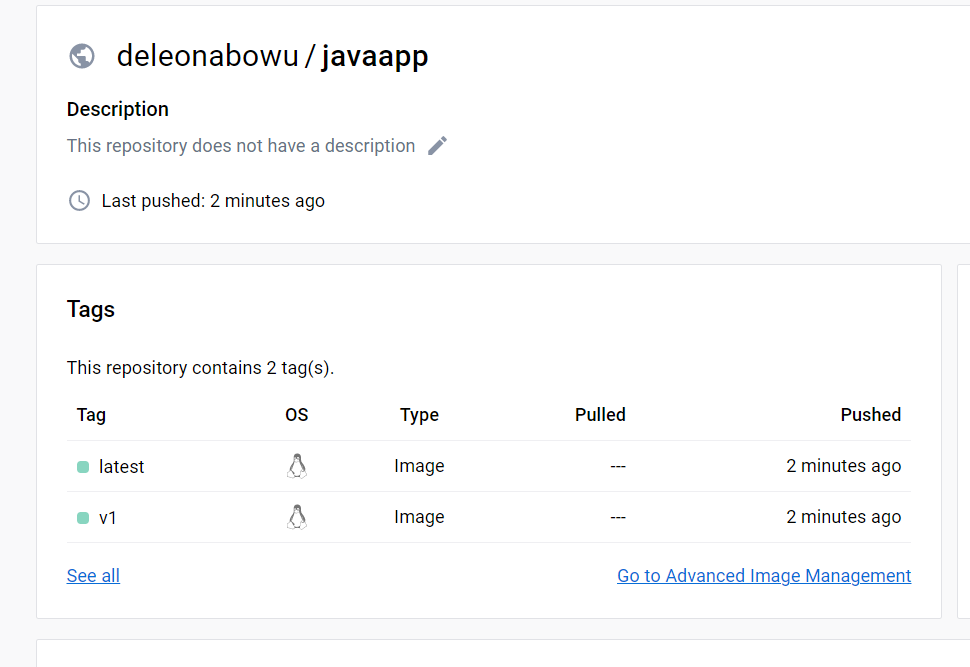Click the Pushed column header
Screen dimensions: 970x667
click(870, 415)
